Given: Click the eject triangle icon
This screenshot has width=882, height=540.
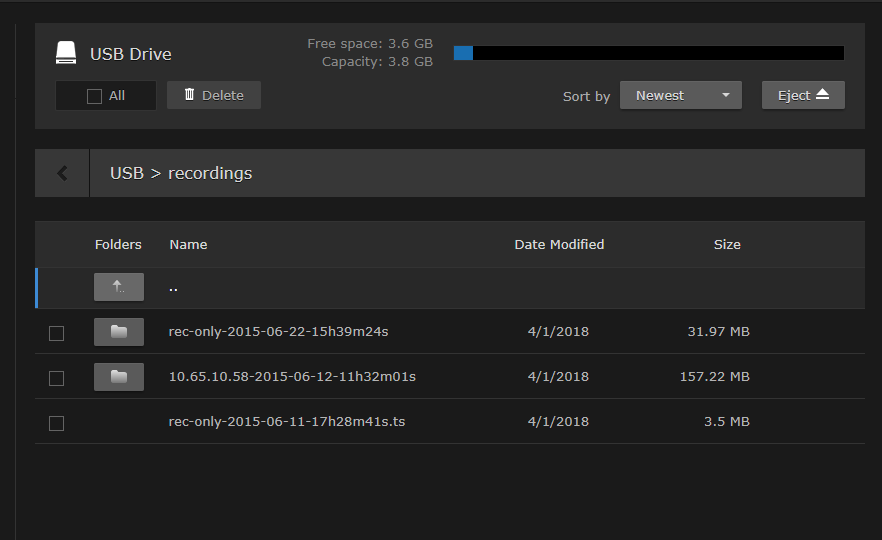Looking at the screenshot, I should point(823,94).
